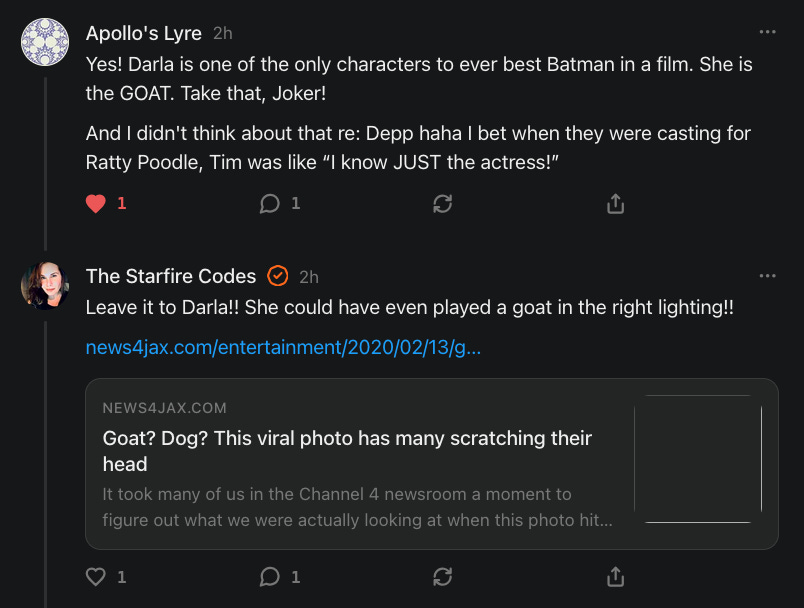This screenshot has height=608, width=804.
Task: Reply to Apollo's Lyre's comment
Action: [269, 204]
